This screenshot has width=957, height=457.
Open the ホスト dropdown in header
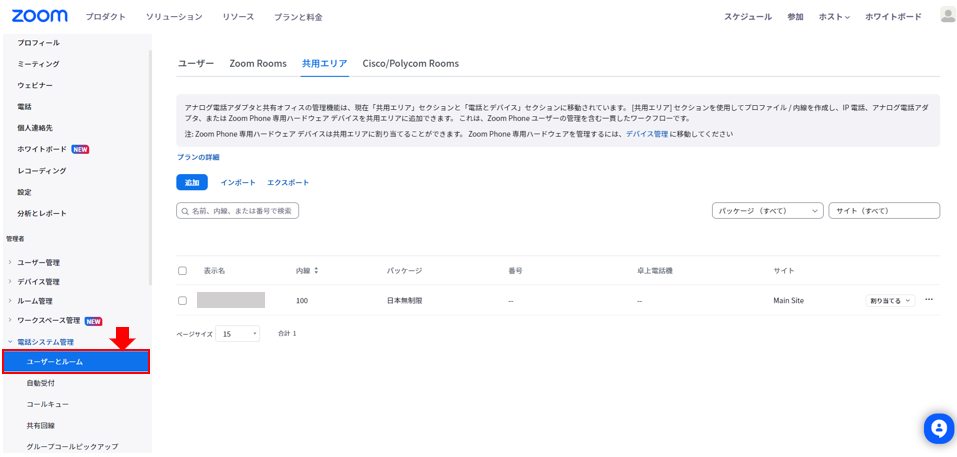point(834,17)
